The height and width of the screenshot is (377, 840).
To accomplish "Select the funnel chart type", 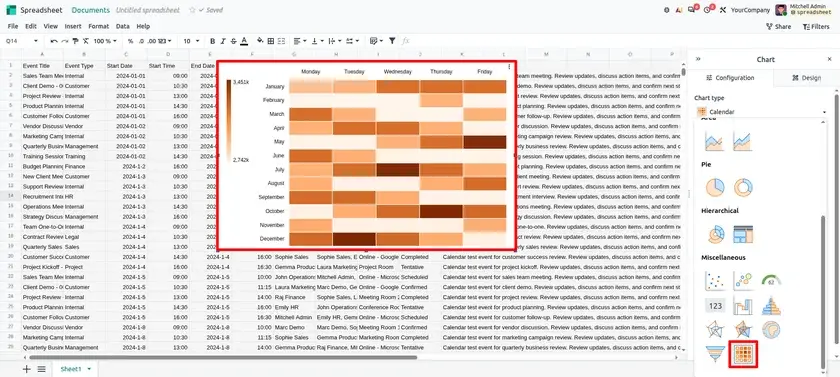I will click(x=715, y=354).
